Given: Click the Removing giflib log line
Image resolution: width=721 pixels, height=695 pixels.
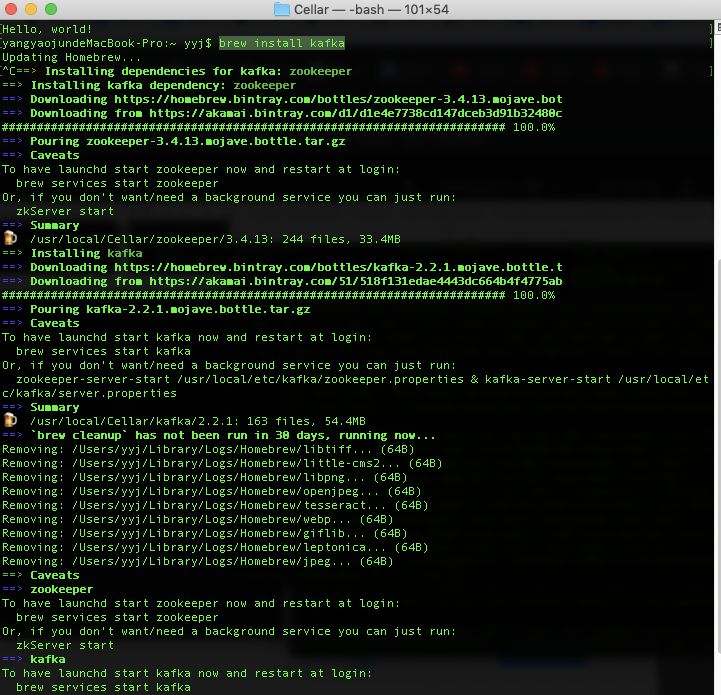Looking at the screenshot, I should pyautogui.click(x=205, y=534).
